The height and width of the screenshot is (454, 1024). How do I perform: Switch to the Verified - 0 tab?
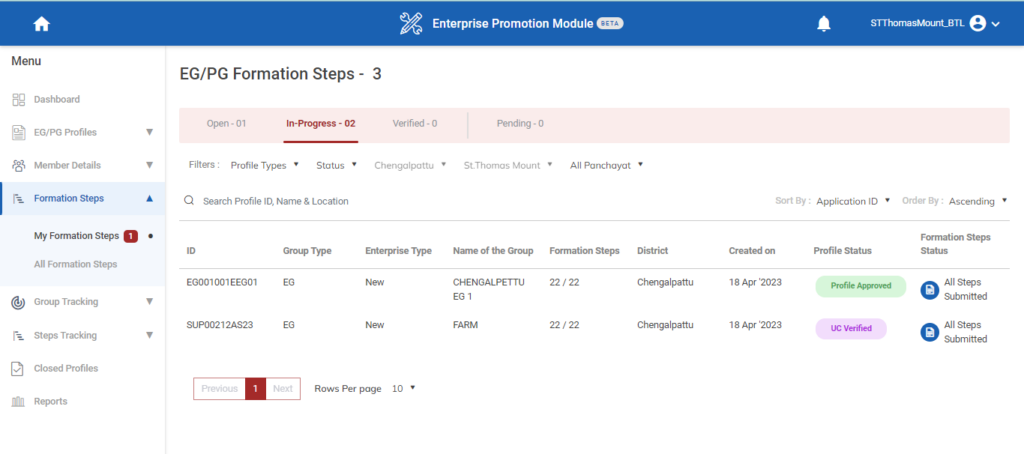tap(414, 124)
